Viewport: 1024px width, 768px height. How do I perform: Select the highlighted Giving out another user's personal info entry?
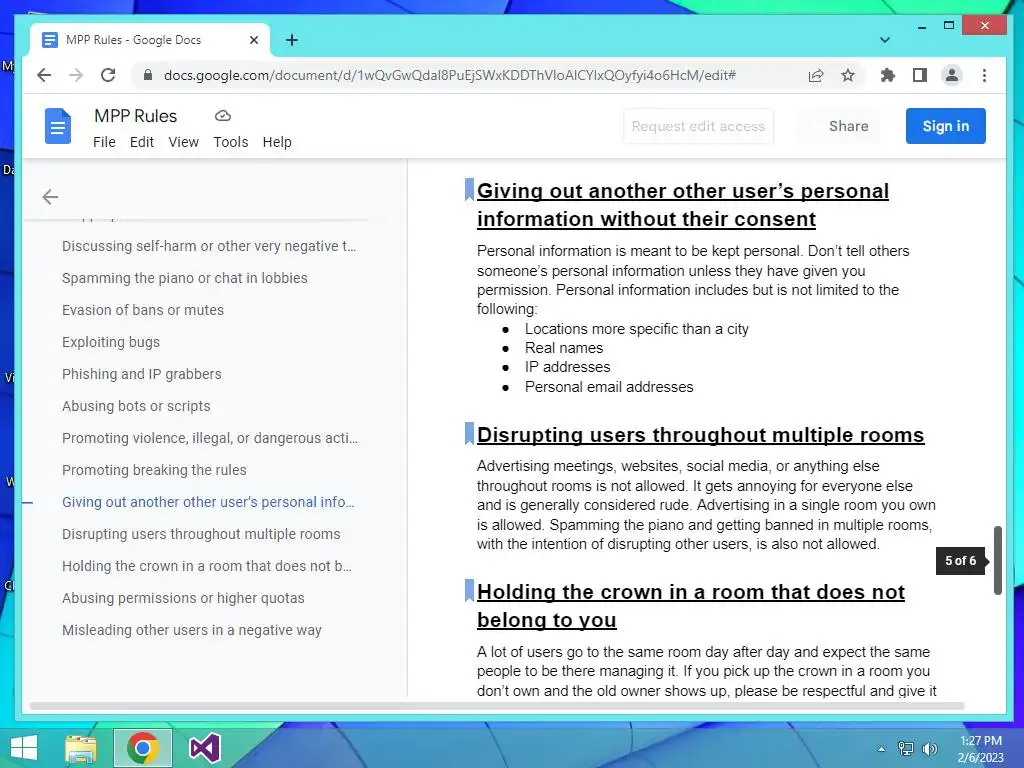tap(208, 502)
